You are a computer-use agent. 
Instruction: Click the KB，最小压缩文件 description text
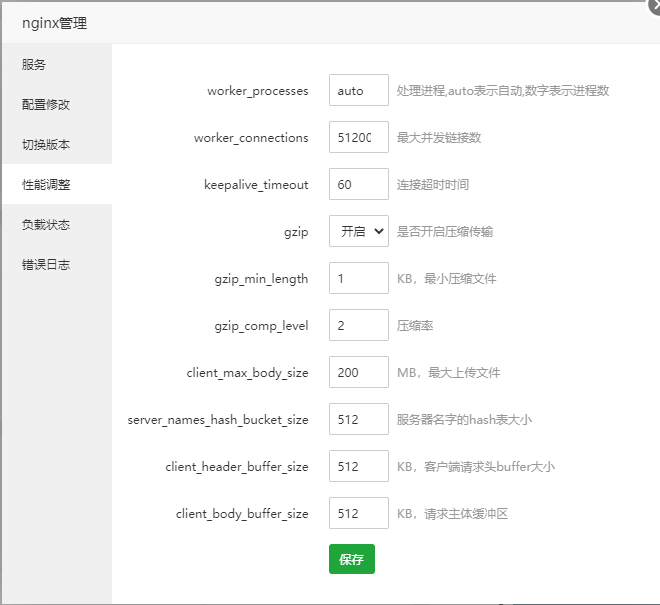[447, 278]
